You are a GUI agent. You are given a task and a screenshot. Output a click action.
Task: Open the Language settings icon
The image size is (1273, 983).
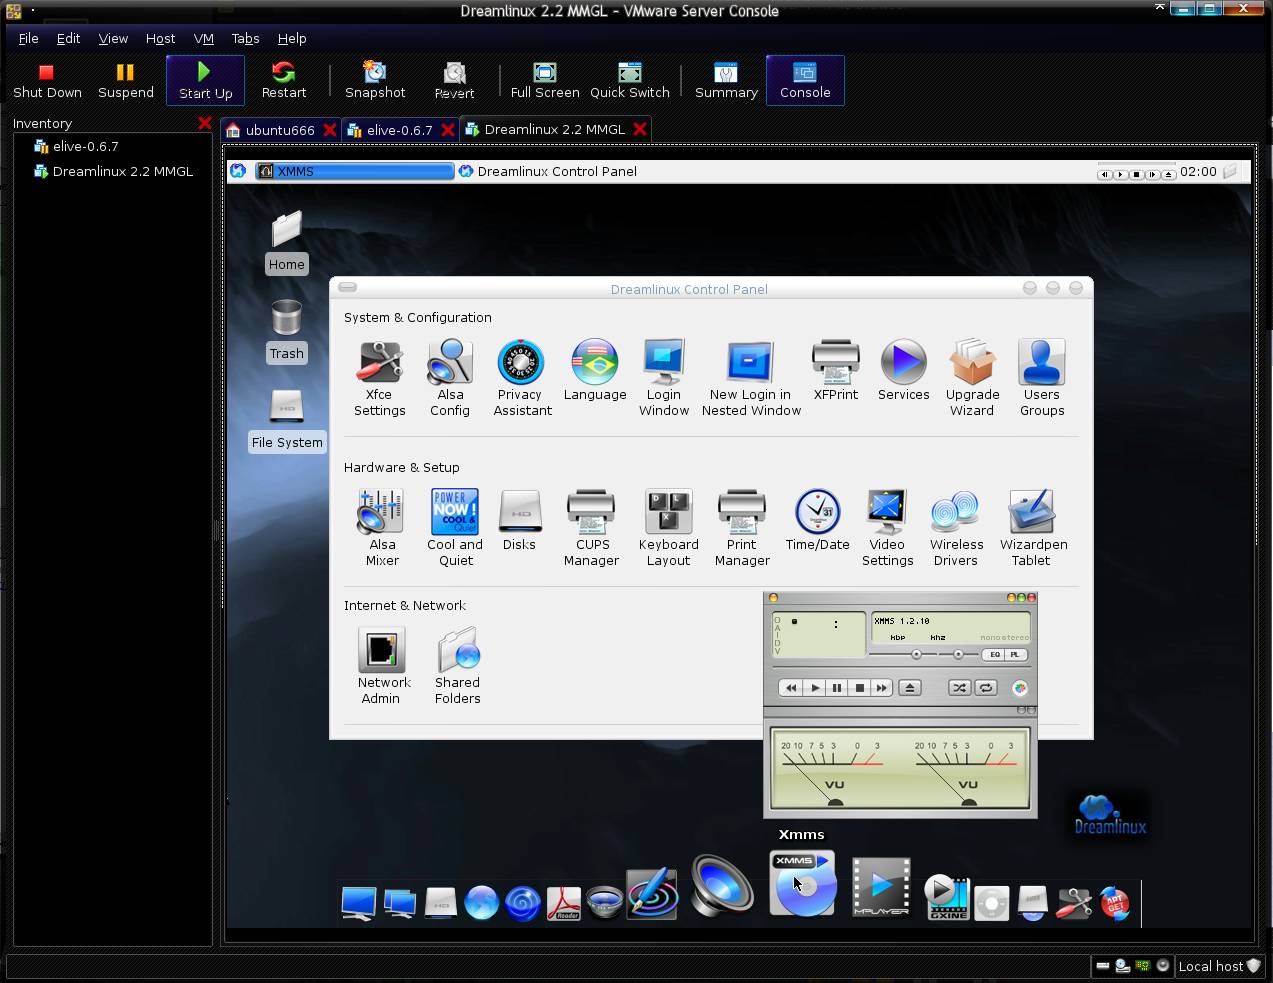coord(595,371)
